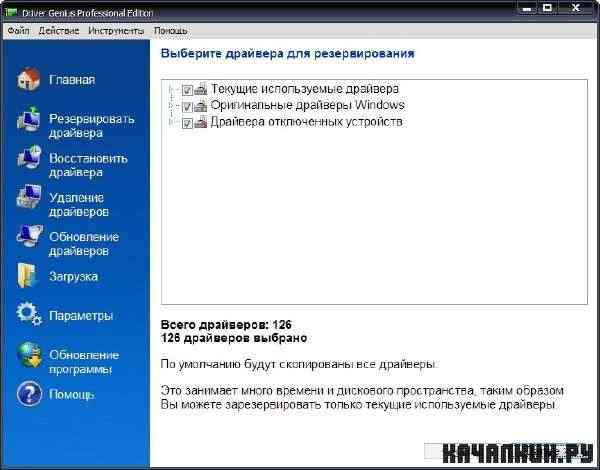Screen dimensions: 600x470
Task: Click the Загрузка folder icon
Action: (x=27, y=276)
